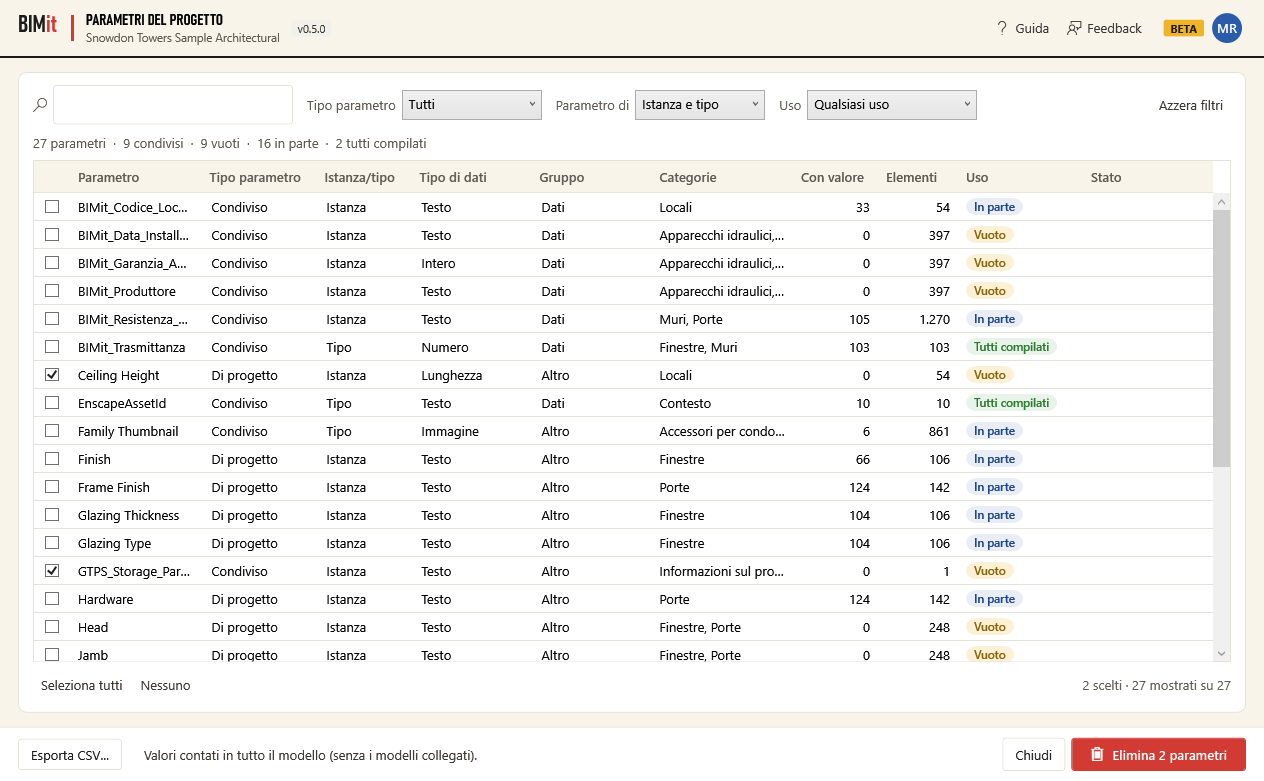
Task: Uncheck the Ceiling Height checkbox
Action: 52,375
